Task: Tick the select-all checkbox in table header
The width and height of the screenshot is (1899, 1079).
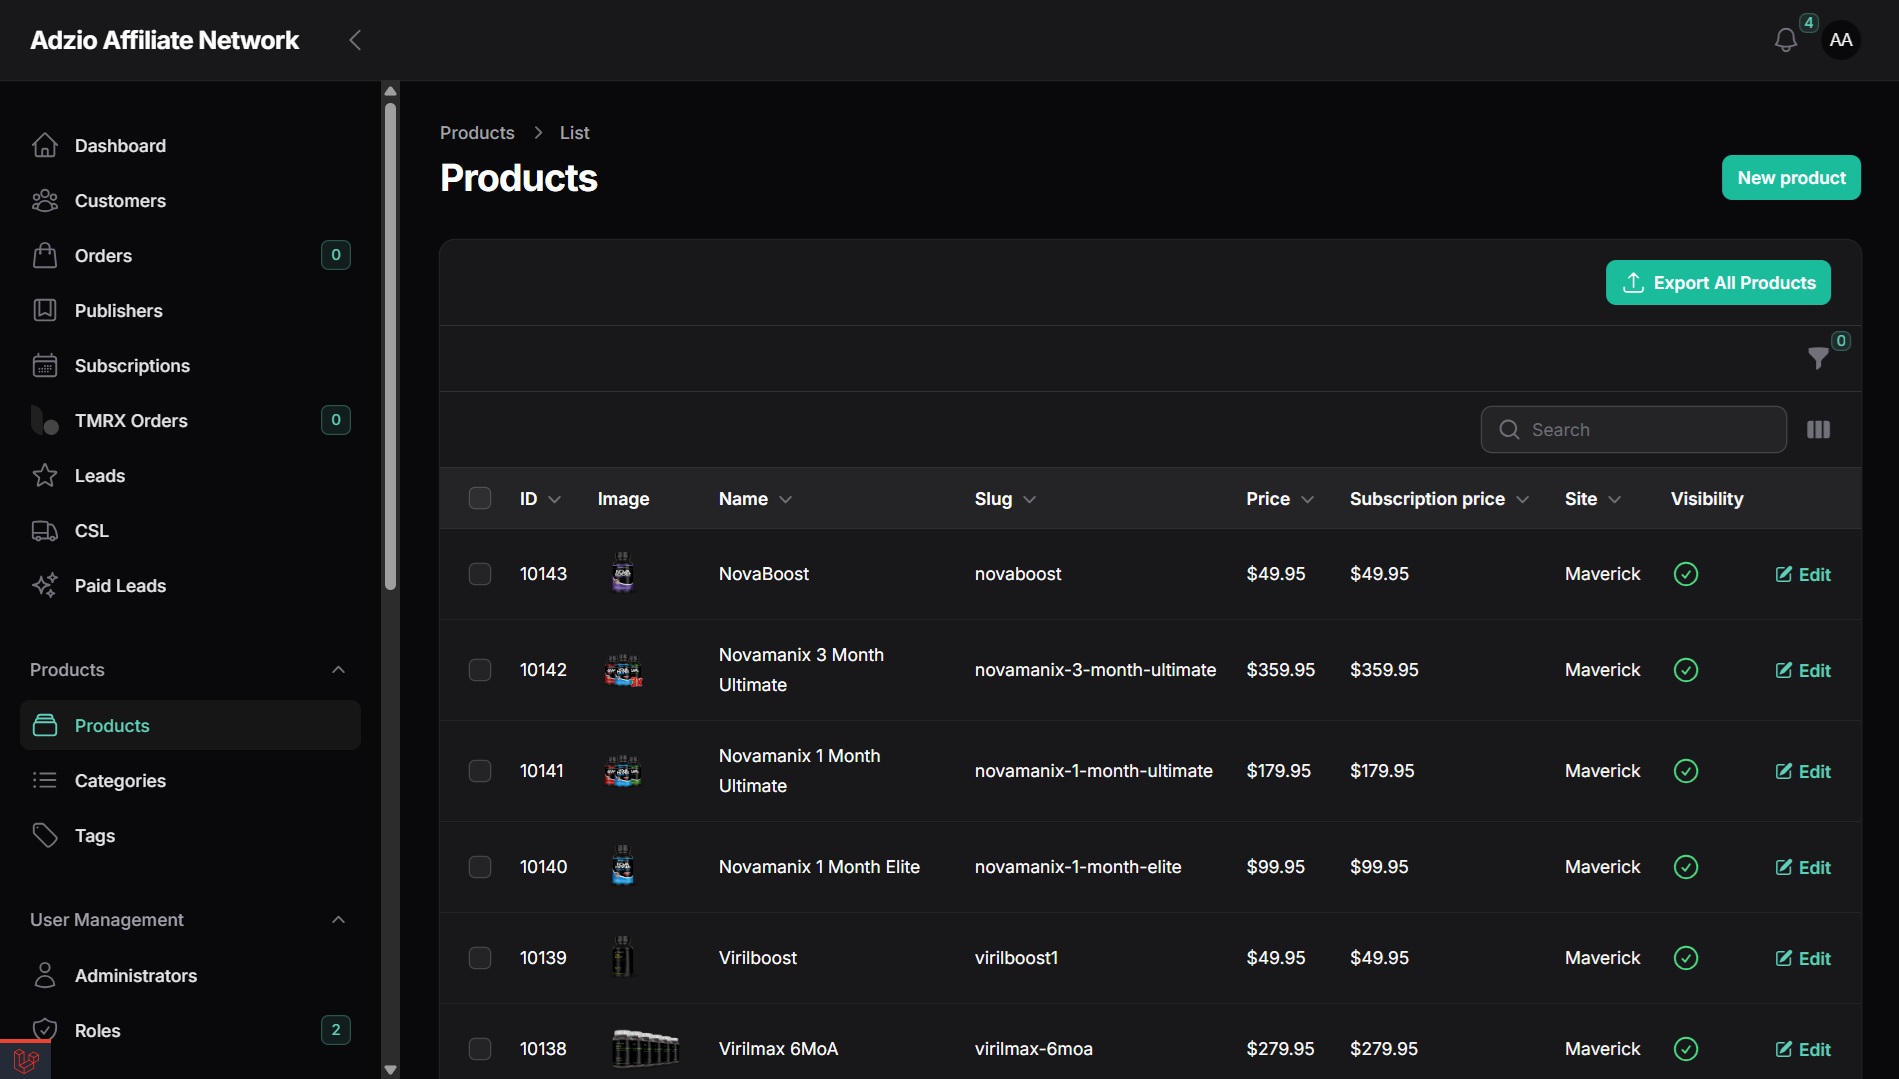Action: [x=480, y=498]
